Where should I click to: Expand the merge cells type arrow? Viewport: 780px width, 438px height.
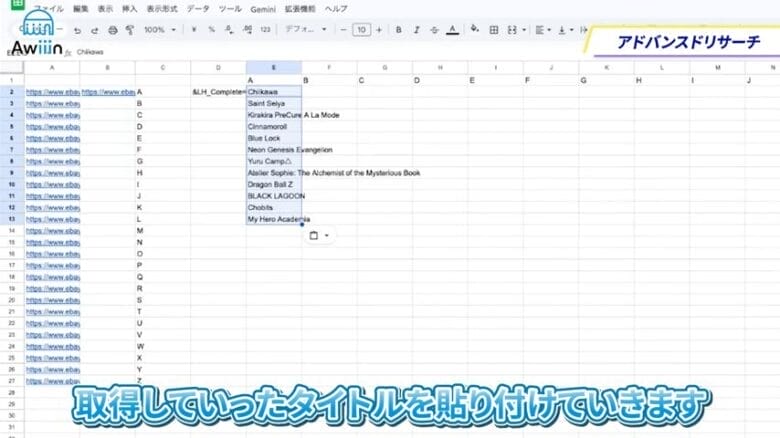click(524, 30)
